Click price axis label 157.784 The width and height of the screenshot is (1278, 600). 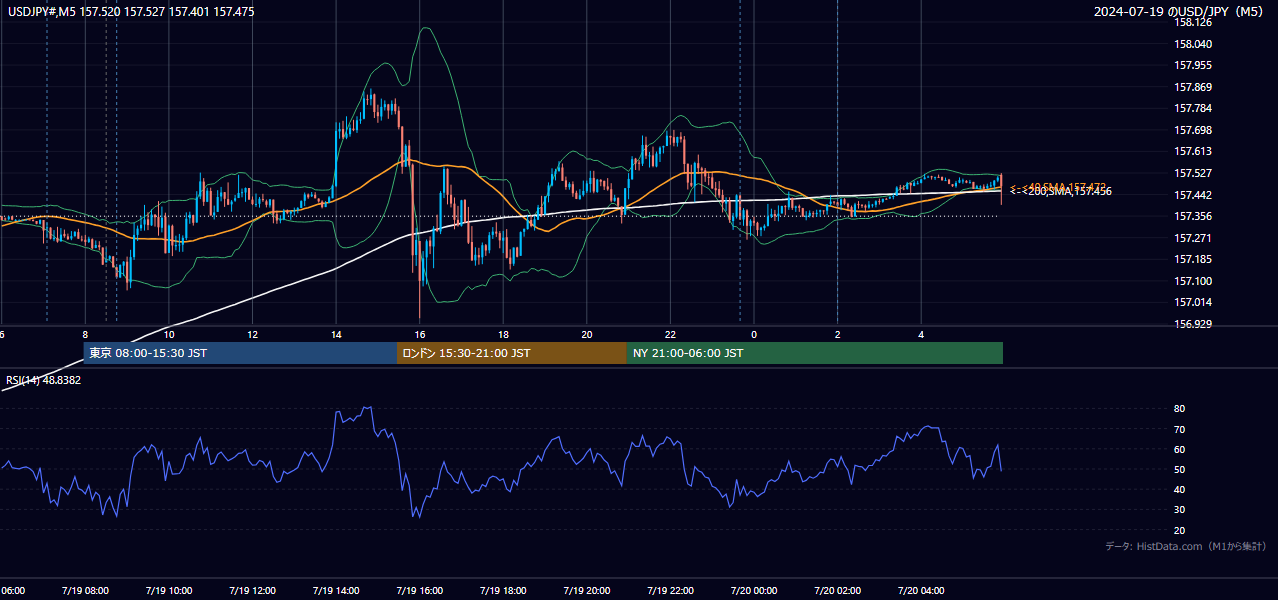(x=1193, y=108)
